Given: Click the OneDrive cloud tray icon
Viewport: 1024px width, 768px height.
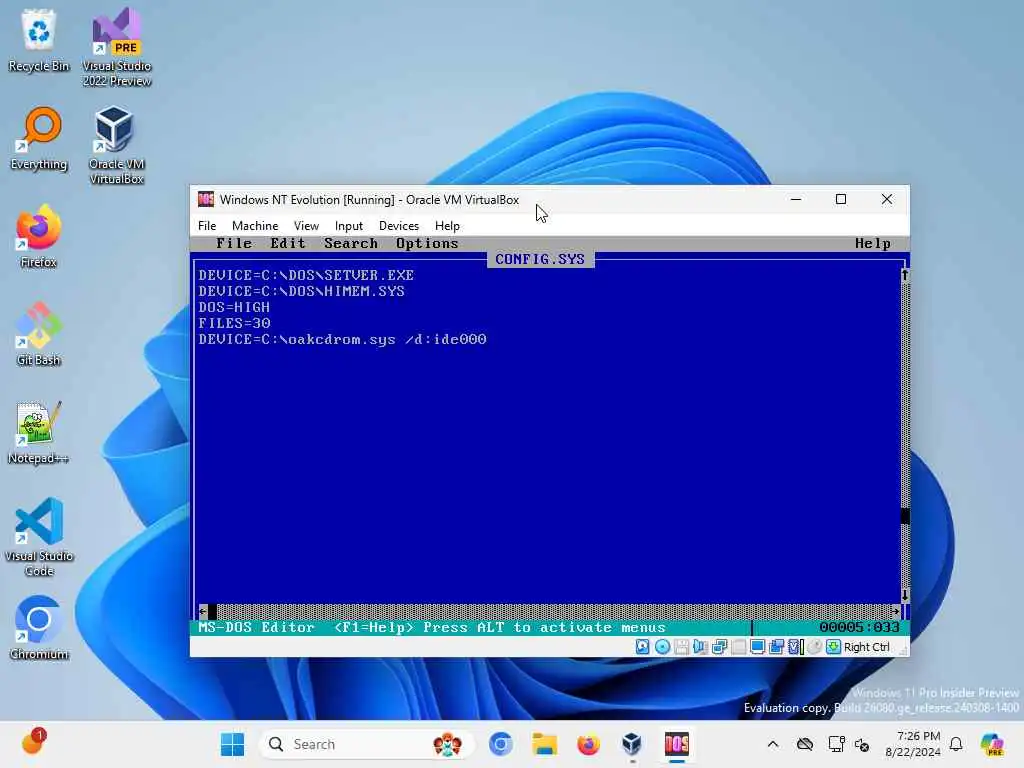Looking at the screenshot, I should click(x=805, y=744).
